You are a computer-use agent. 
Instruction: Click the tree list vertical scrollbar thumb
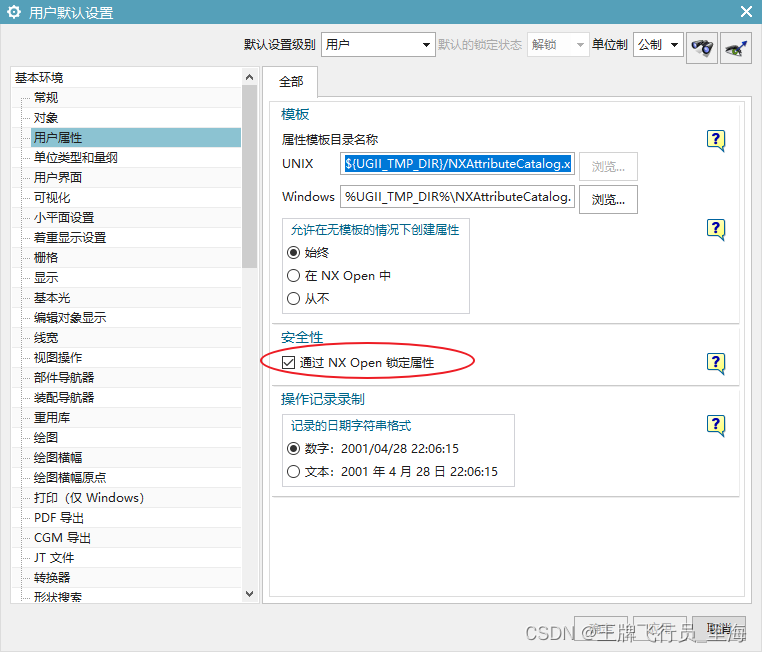click(249, 176)
